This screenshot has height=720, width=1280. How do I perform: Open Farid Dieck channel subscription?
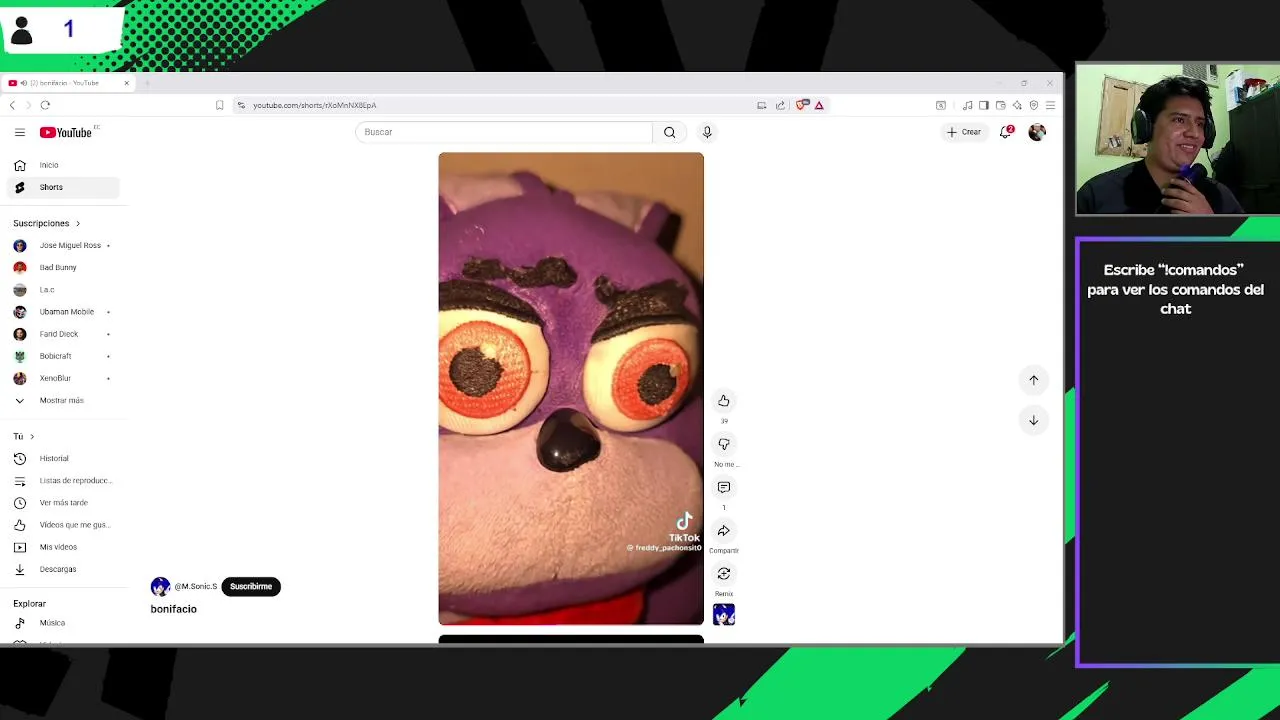(x=62, y=334)
